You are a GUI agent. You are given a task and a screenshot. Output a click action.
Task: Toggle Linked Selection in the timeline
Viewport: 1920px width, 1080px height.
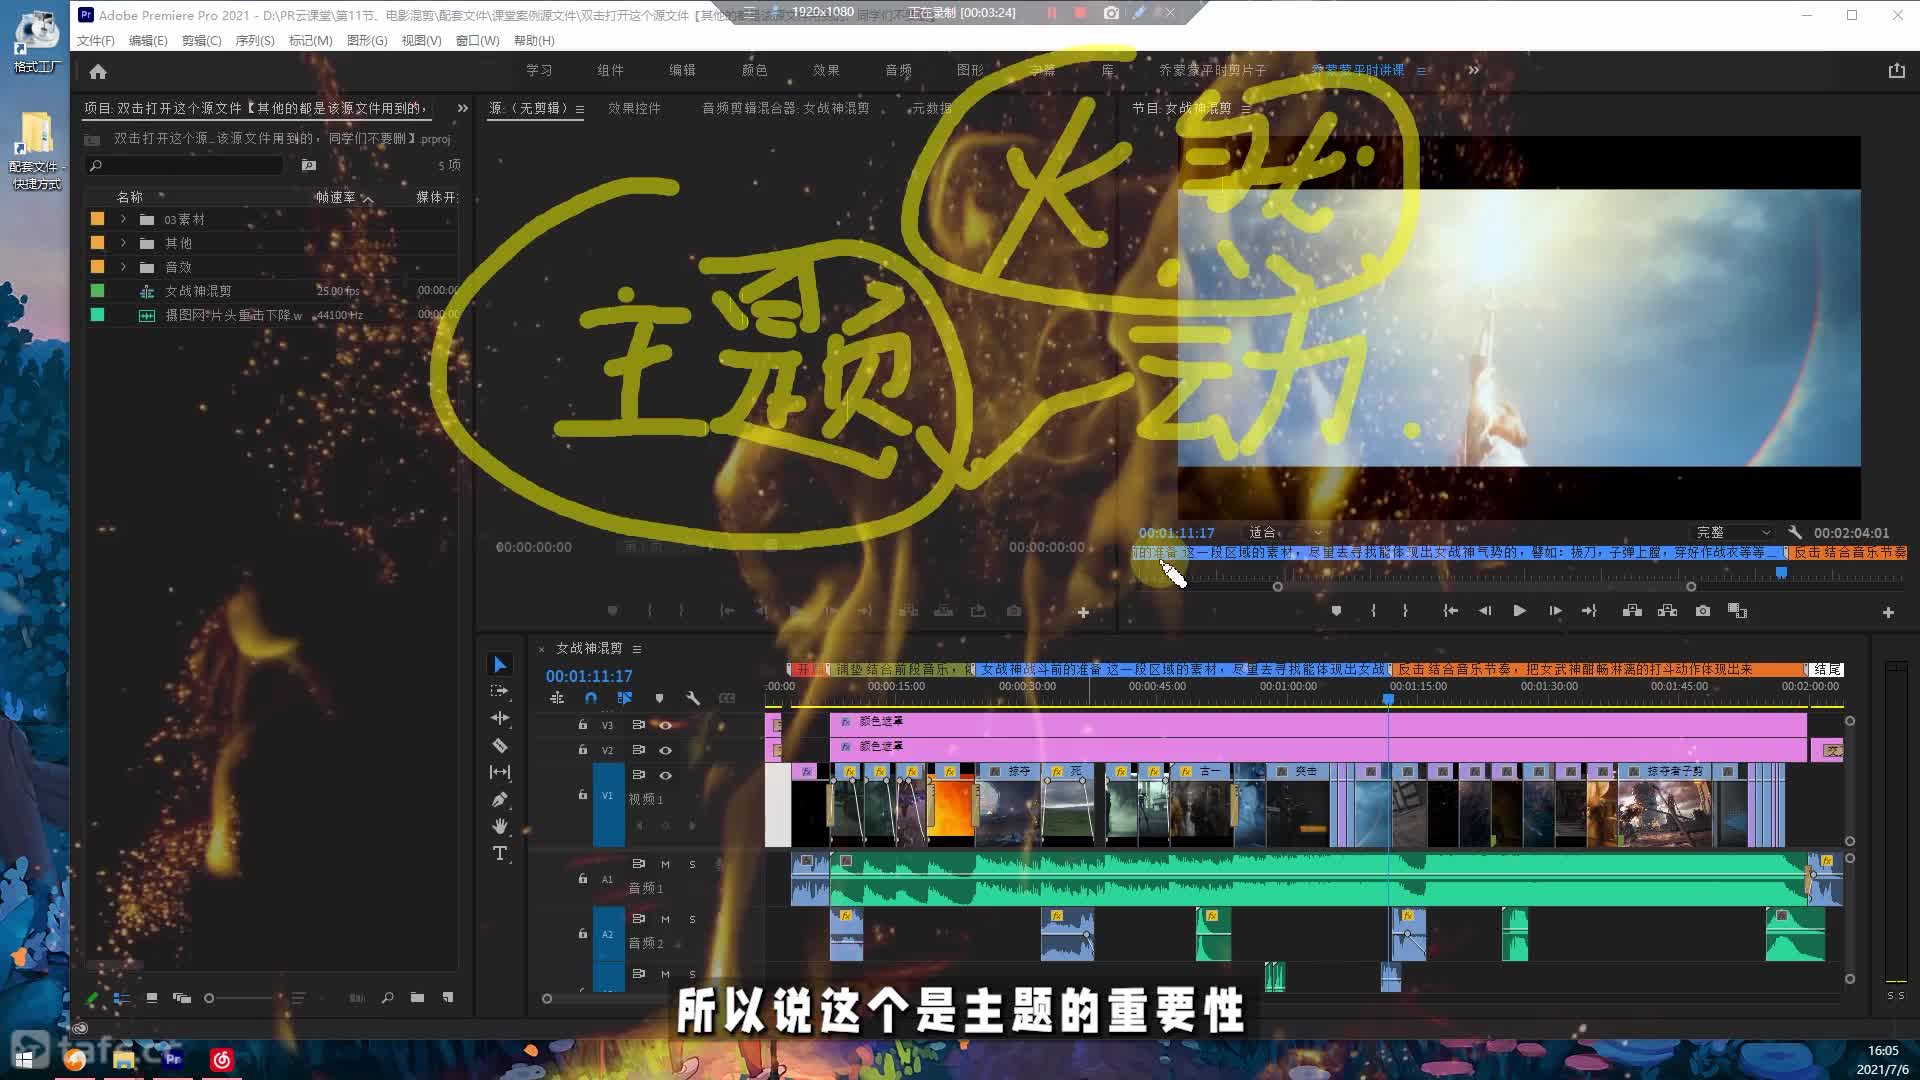(x=625, y=698)
